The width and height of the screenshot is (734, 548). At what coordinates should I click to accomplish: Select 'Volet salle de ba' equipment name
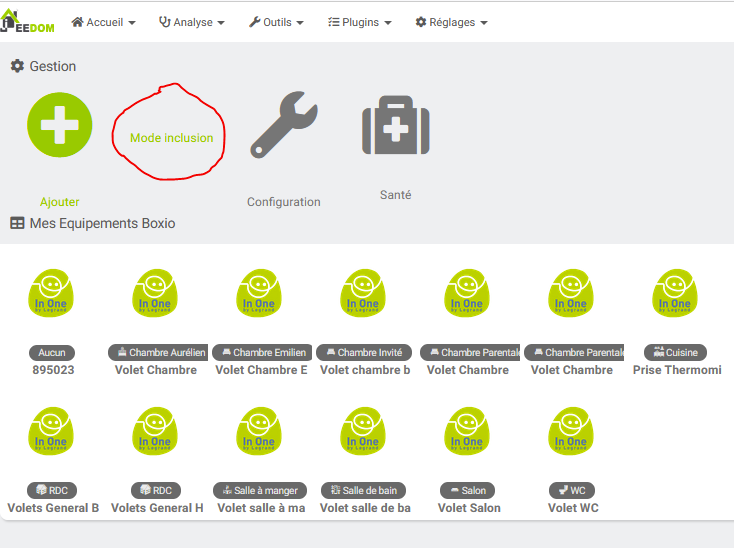click(x=365, y=508)
